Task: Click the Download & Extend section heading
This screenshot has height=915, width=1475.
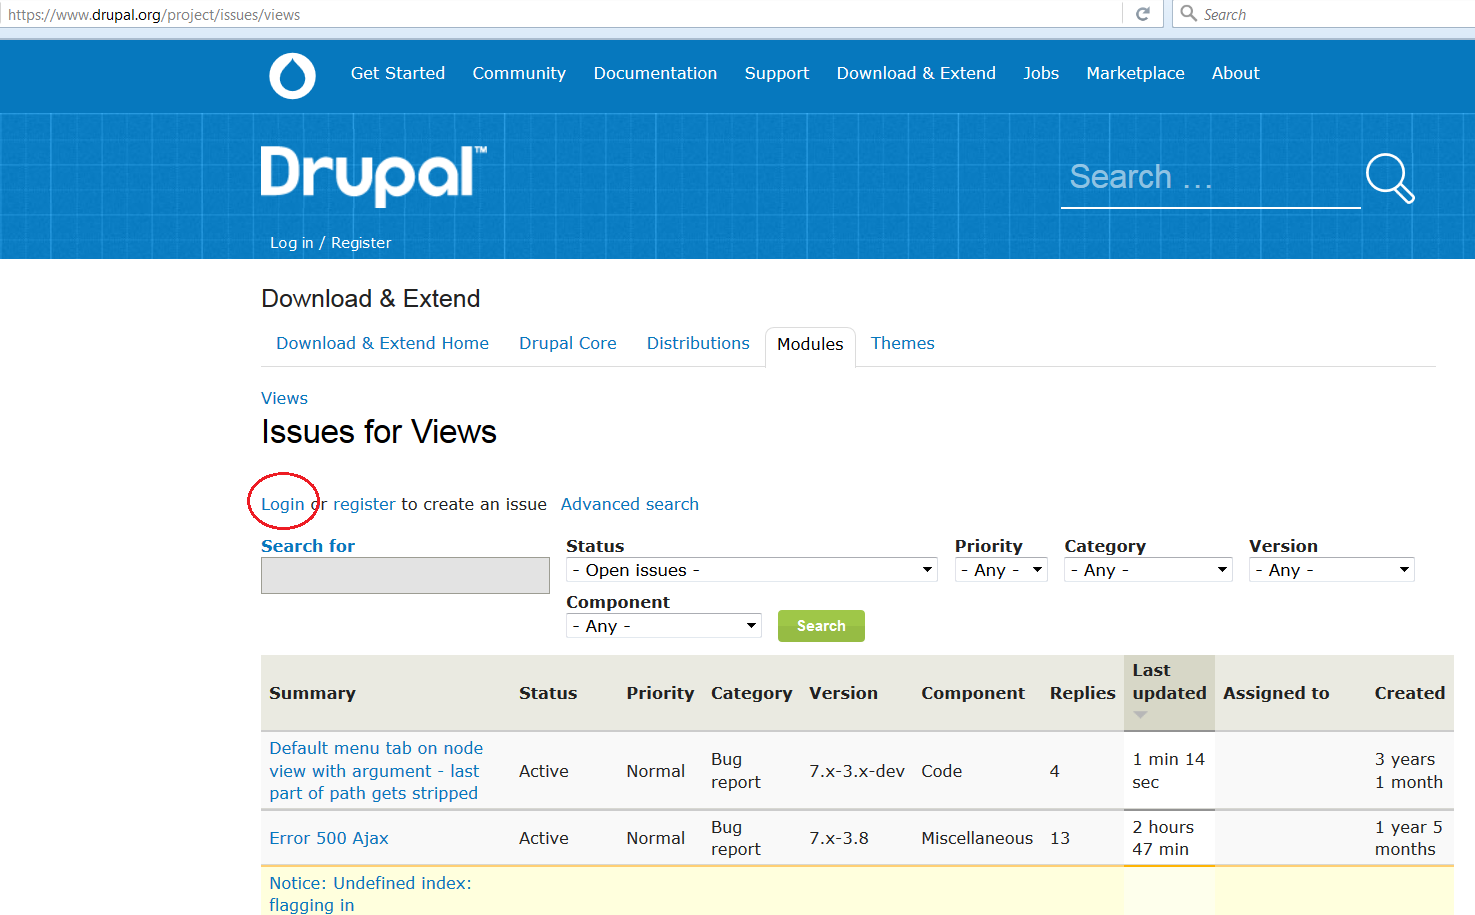Action: point(371,299)
